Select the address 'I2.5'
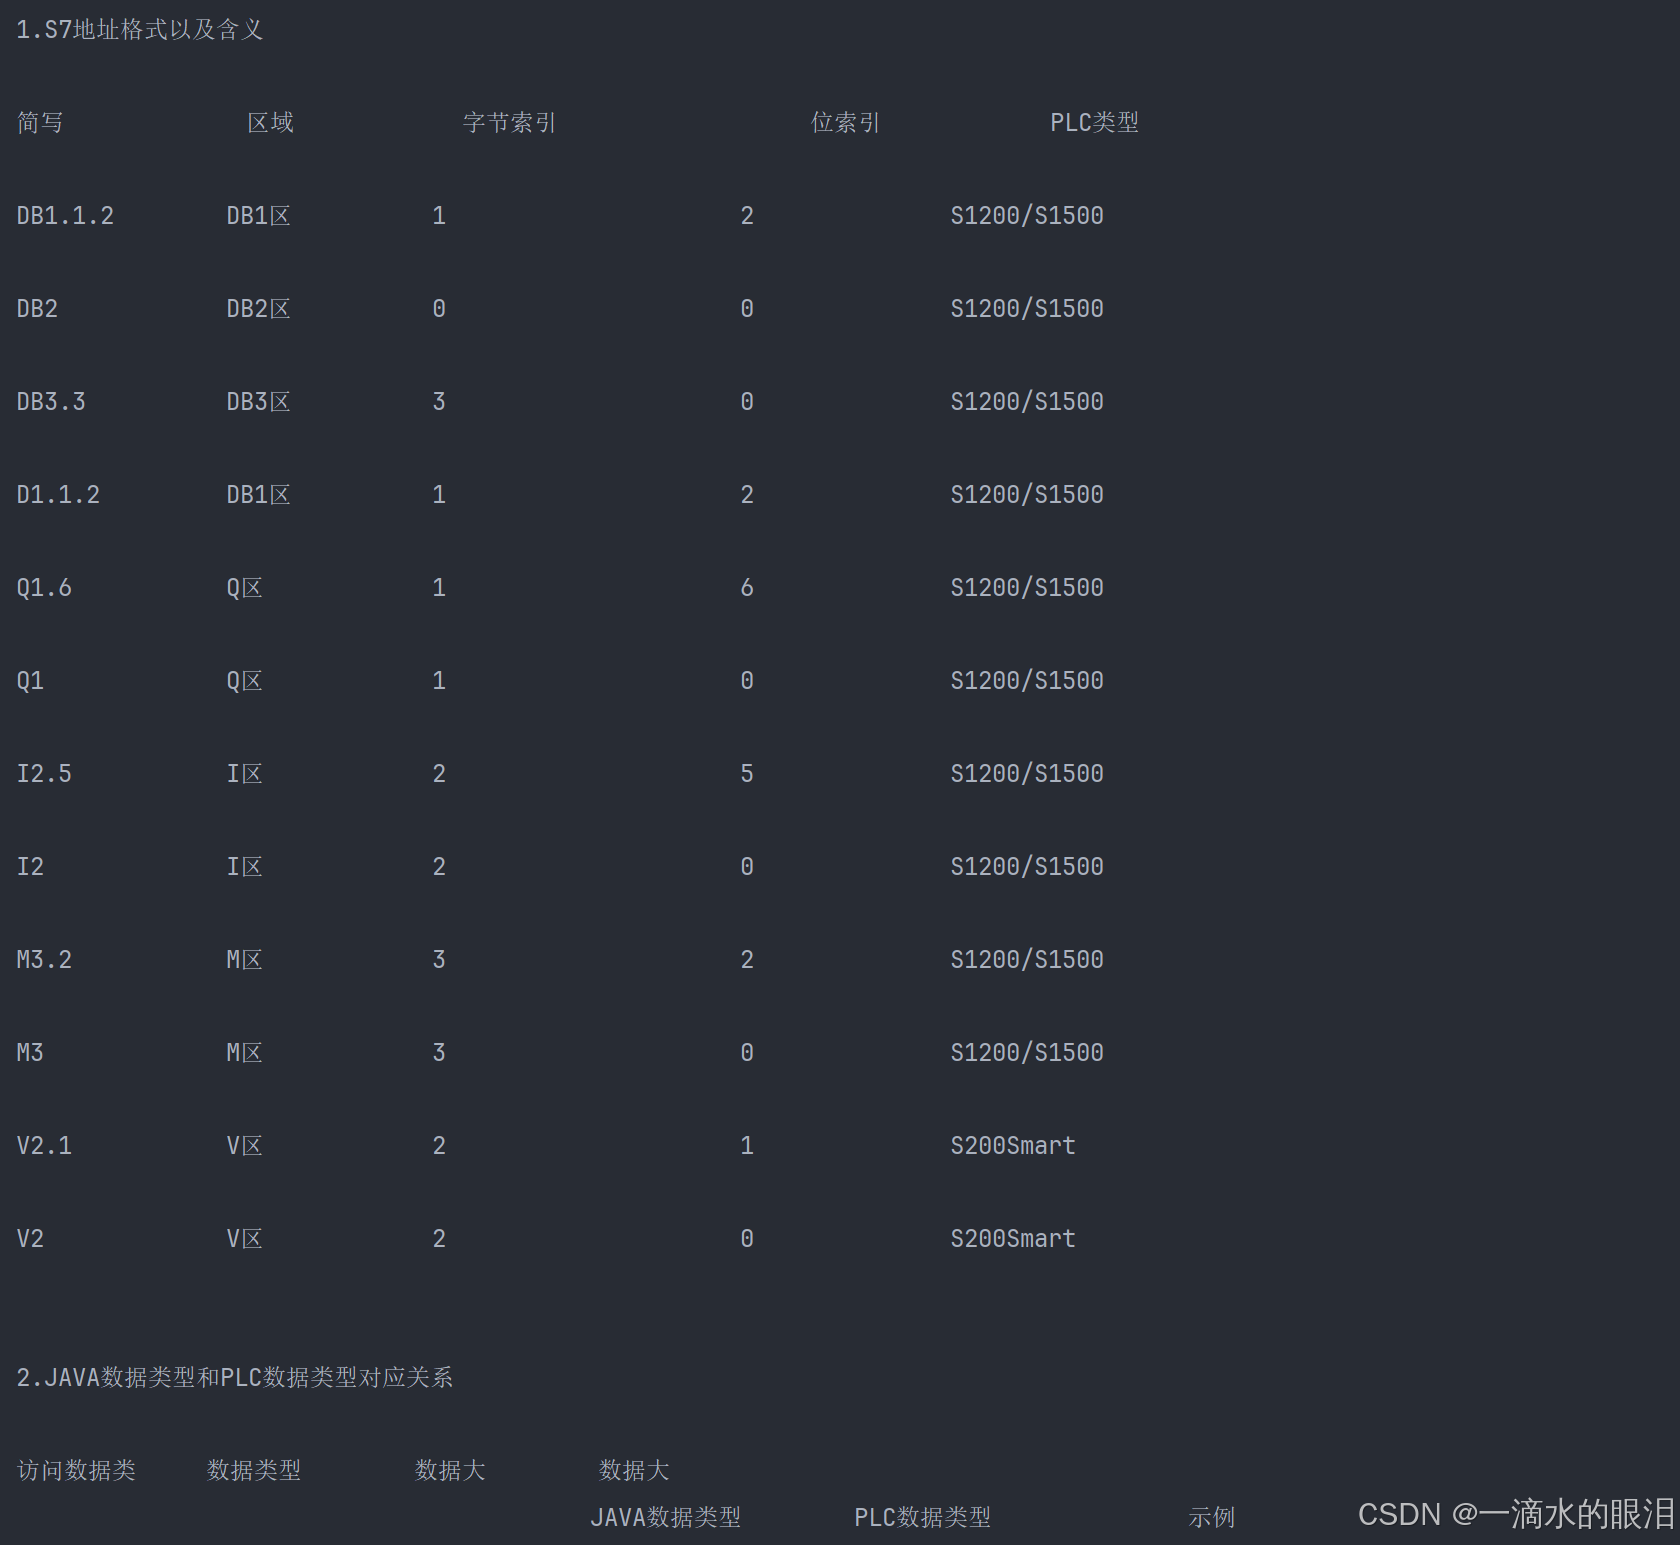The height and width of the screenshot is (1545, 1680). 44,774
